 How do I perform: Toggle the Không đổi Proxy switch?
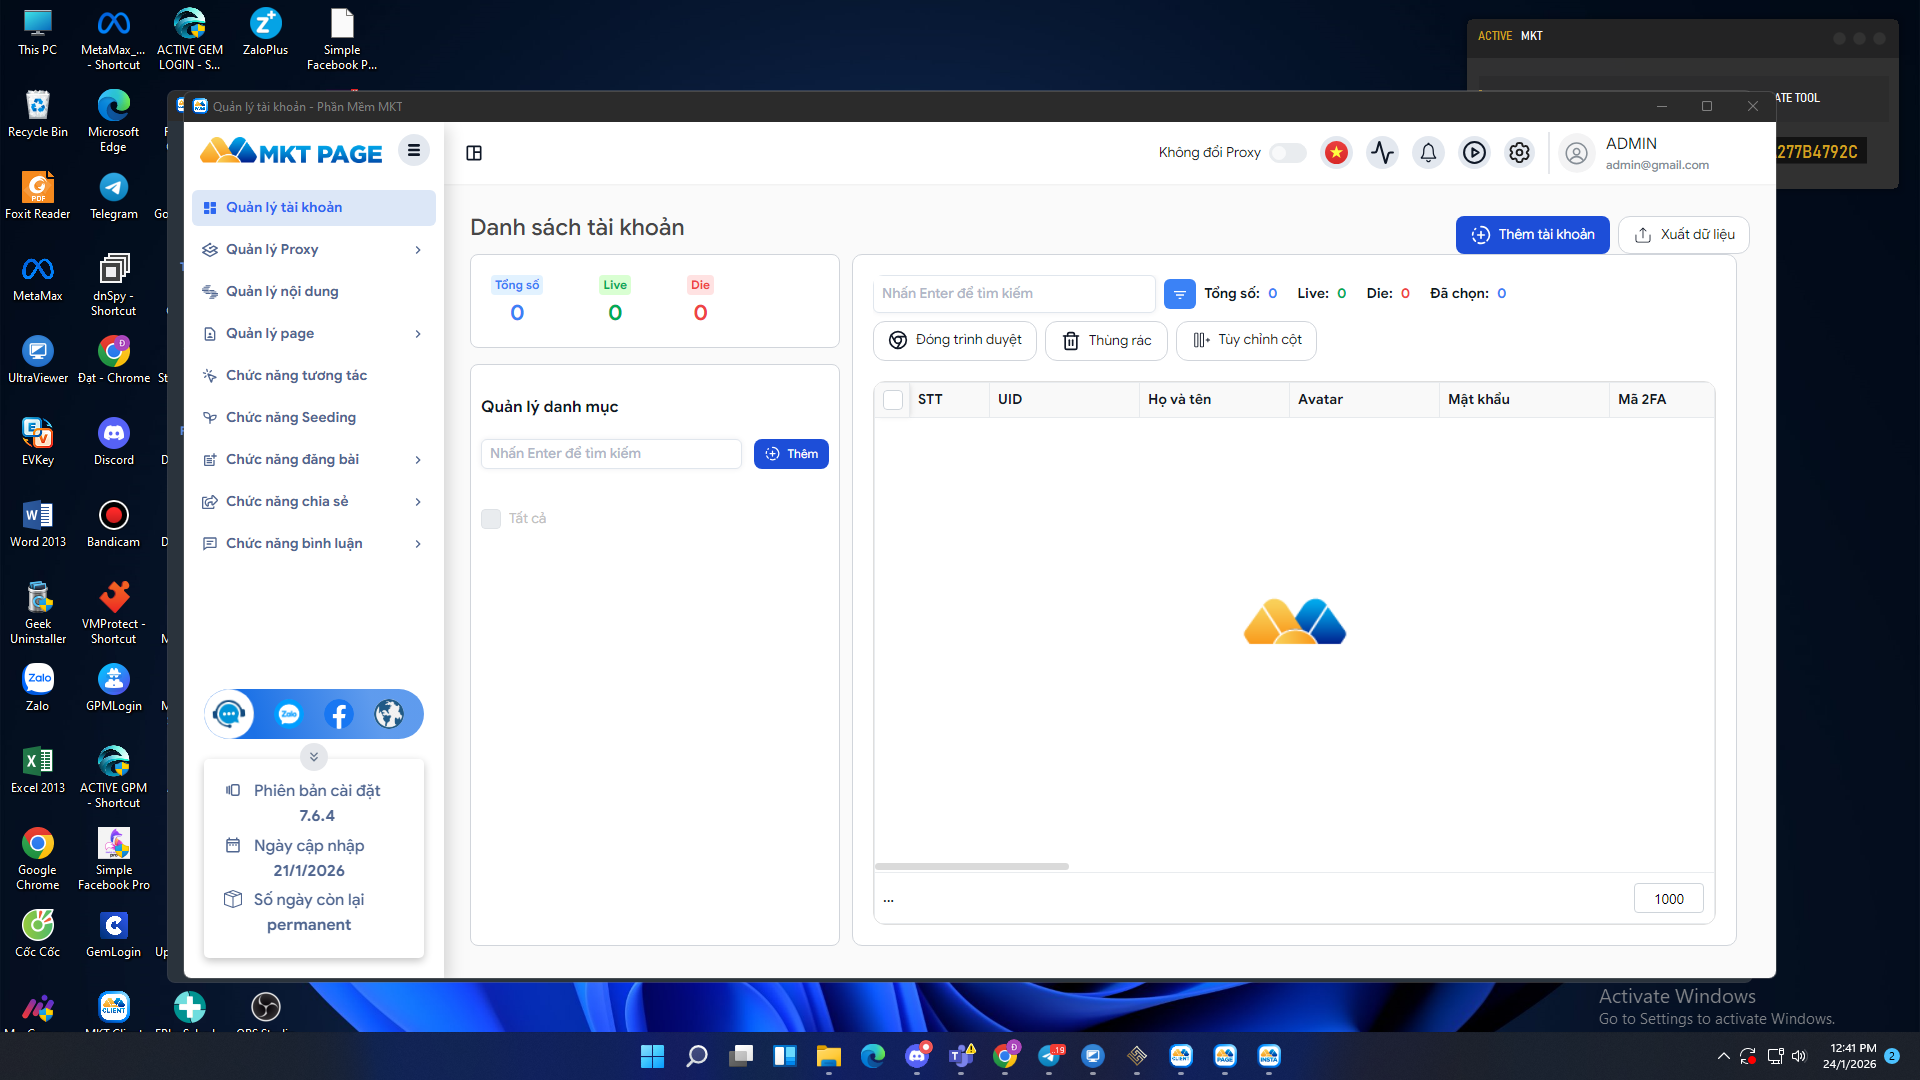point(1288,153)
